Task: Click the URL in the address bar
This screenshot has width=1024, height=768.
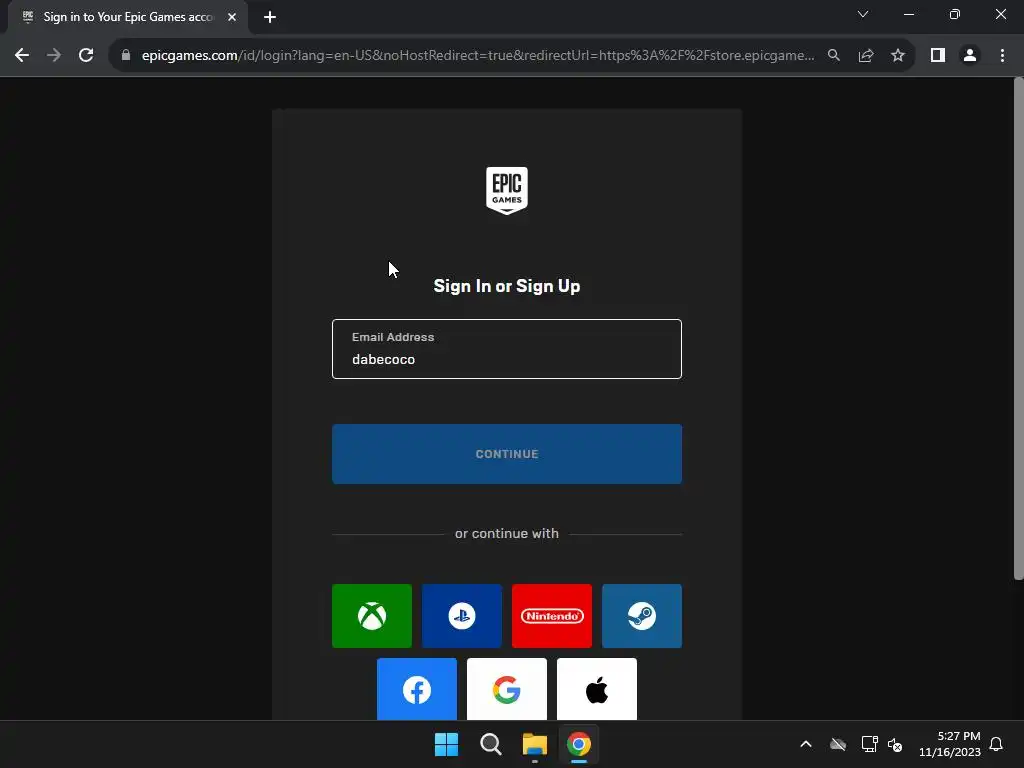Action: coord(478,56)
